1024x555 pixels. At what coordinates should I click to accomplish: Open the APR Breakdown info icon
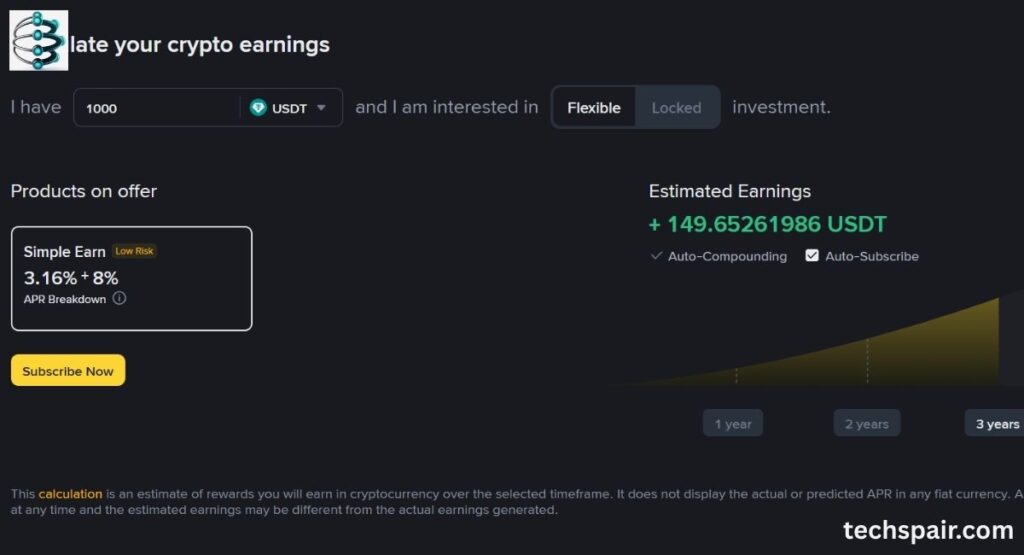point(119,298)
